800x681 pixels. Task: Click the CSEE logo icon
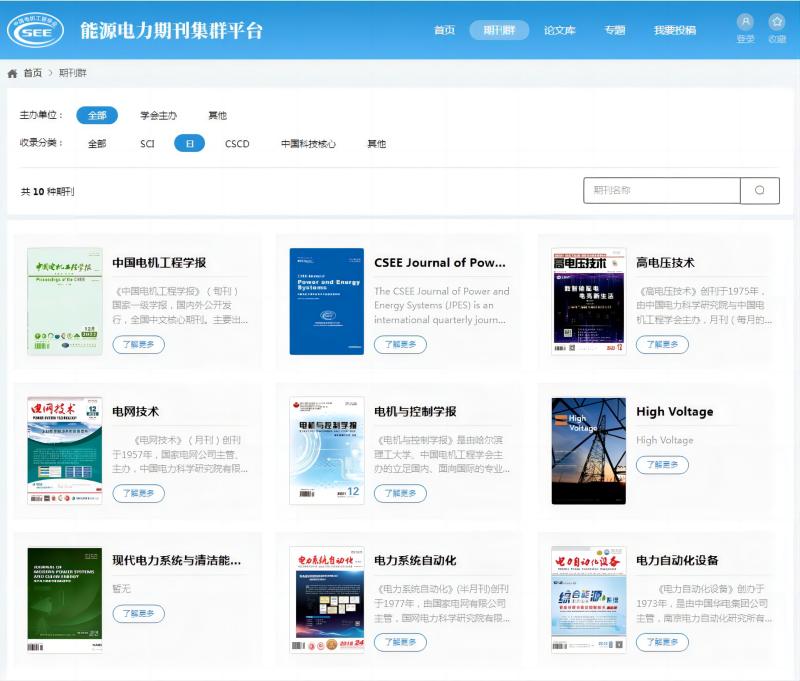(36, 30)
